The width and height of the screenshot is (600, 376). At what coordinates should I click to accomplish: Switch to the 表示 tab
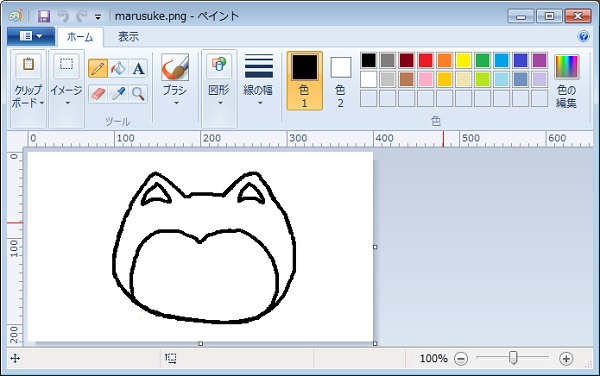(x=128, y=37)
